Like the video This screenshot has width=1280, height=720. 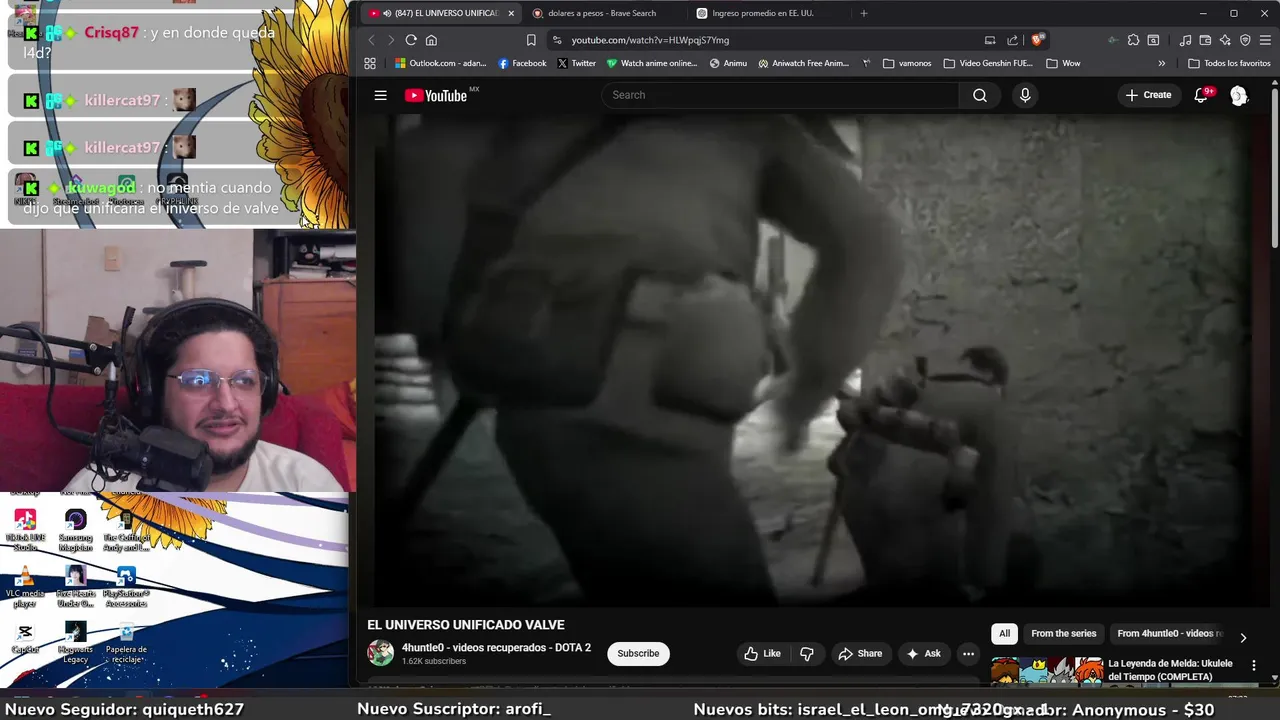point(762,653)
